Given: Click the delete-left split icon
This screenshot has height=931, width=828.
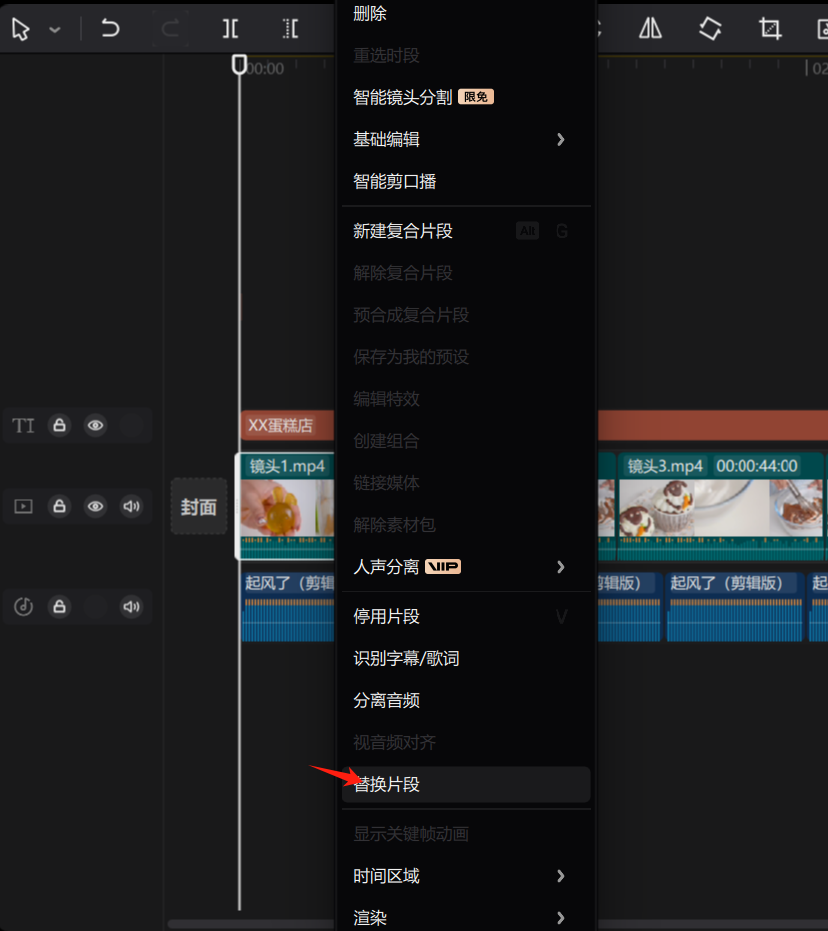Looking at the screenshot, I should [x=290, y=28].
